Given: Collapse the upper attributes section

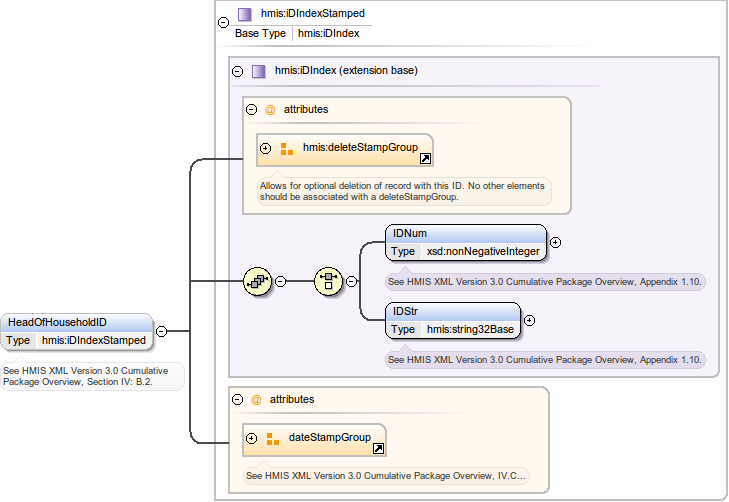Looking at the screenshot, I should [x=251, y=109].
